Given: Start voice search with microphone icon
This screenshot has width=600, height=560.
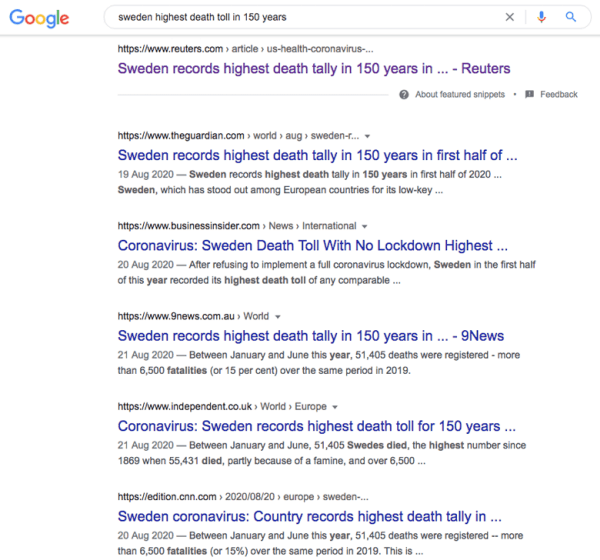Looking at the screenshot, I should click(541, 17).
